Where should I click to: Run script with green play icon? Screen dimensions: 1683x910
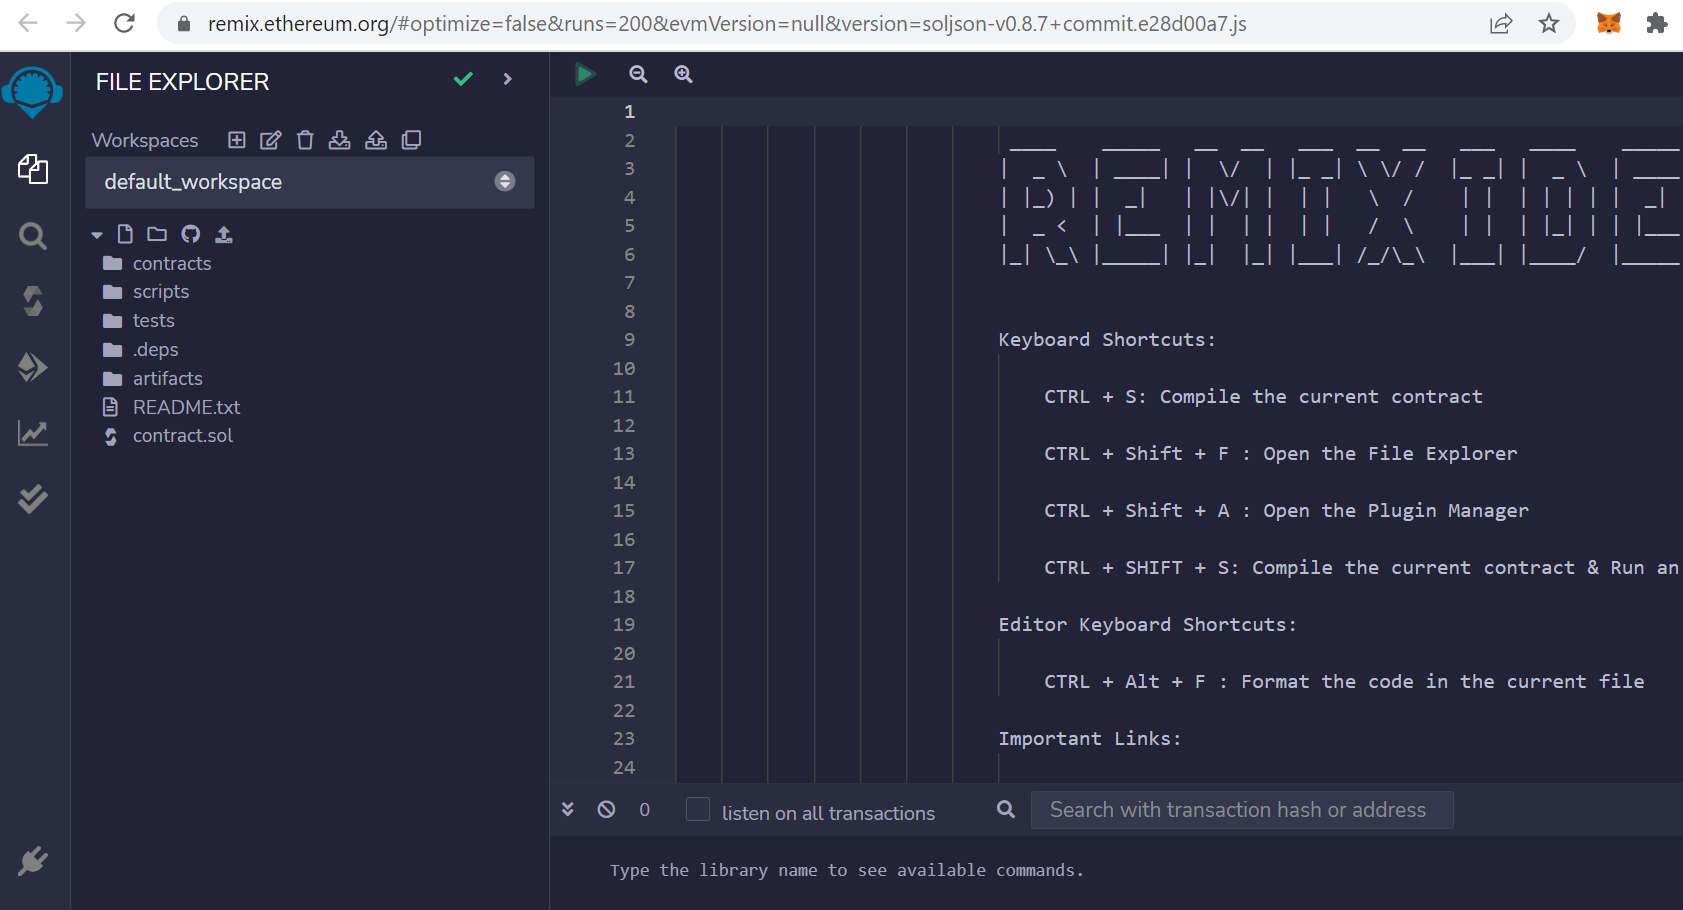pyautogui.click(x=585, y=73)
